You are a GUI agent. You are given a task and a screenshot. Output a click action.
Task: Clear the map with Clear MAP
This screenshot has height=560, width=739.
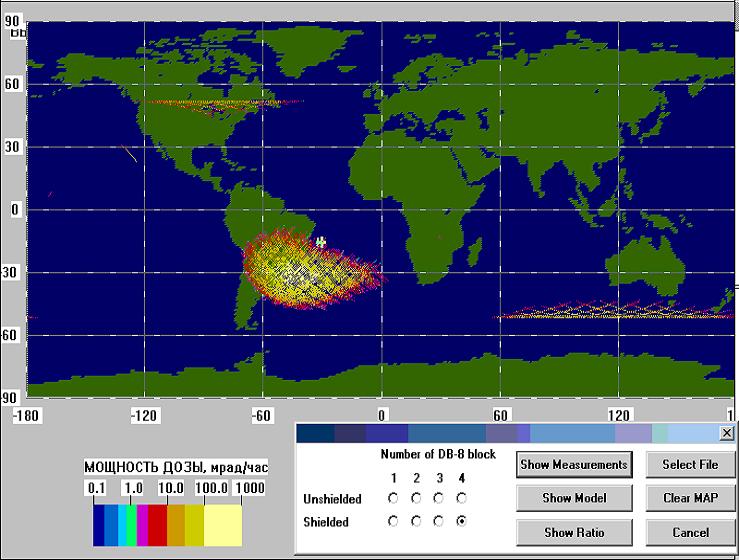[690, 497]
